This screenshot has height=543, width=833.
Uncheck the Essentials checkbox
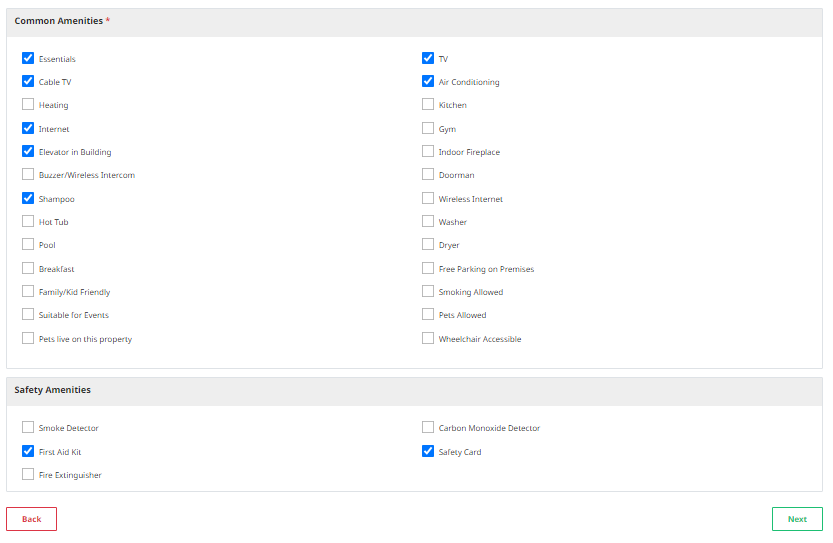click(28, 59)
